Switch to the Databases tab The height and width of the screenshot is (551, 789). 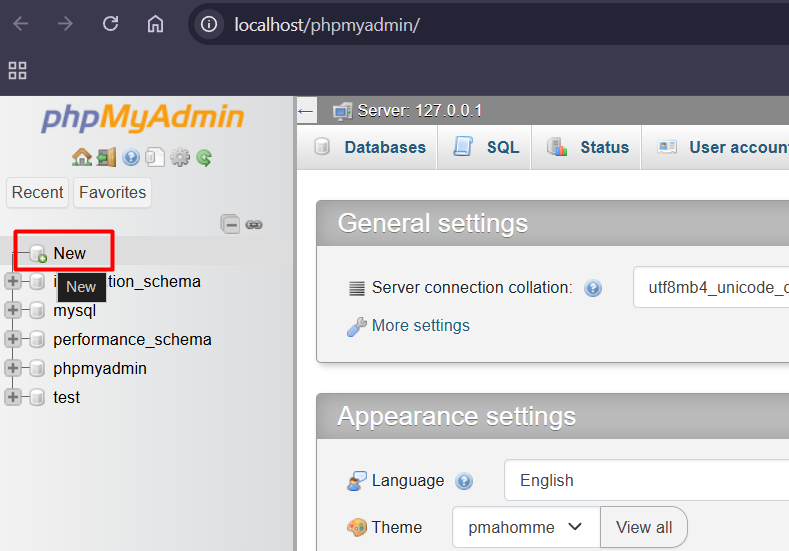pyautogui.click(x=367, y=147)
